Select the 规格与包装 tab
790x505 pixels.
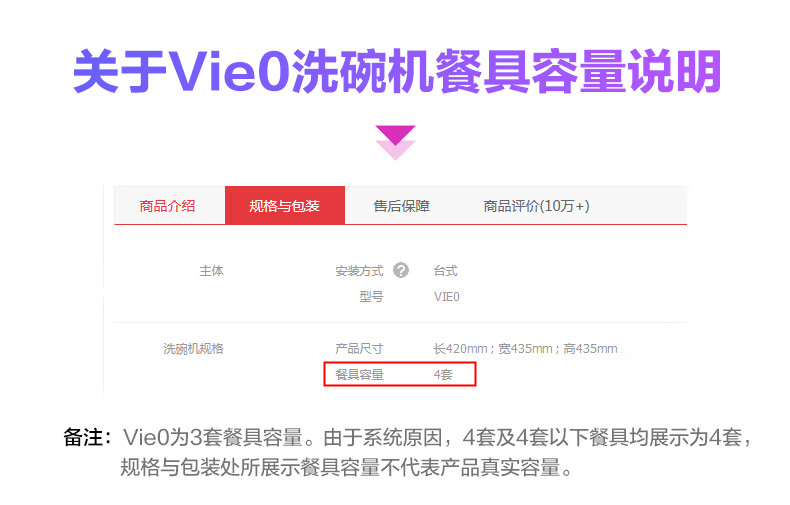pos(285,206)
